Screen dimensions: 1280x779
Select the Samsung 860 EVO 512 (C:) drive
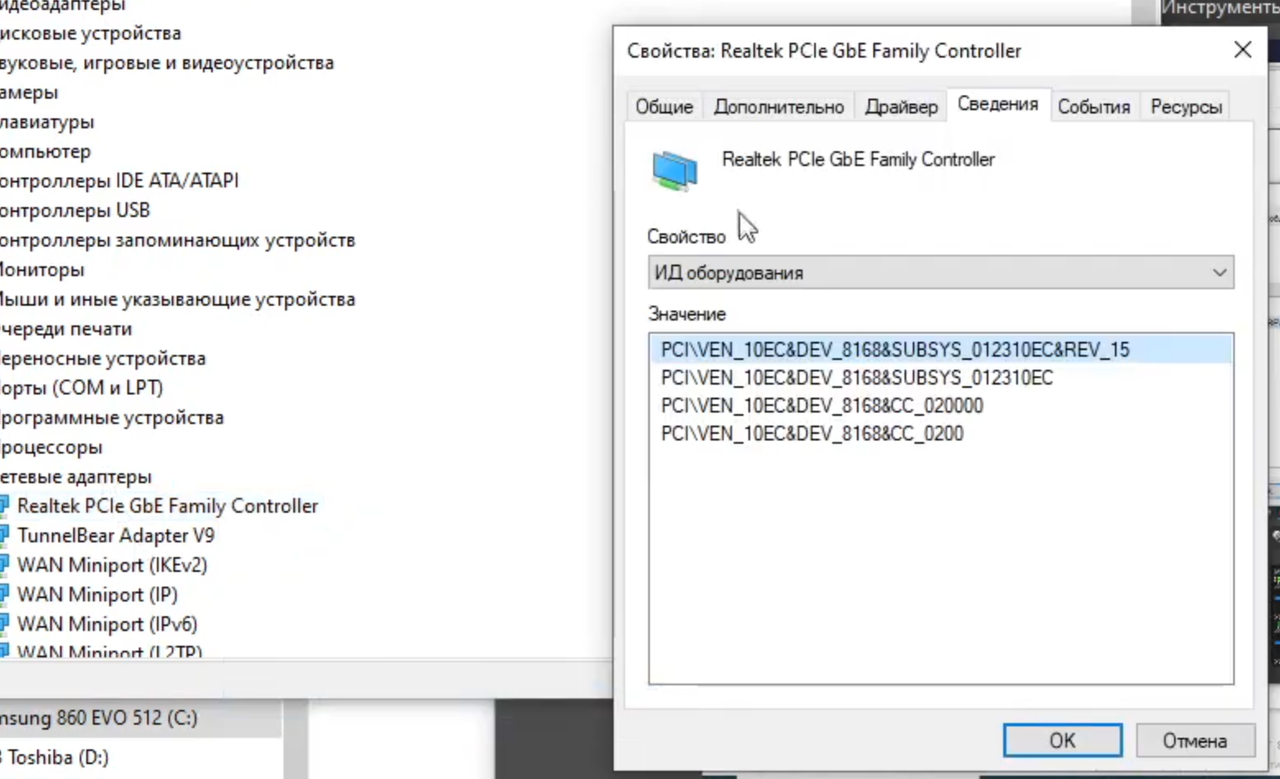tap(99, 717)
